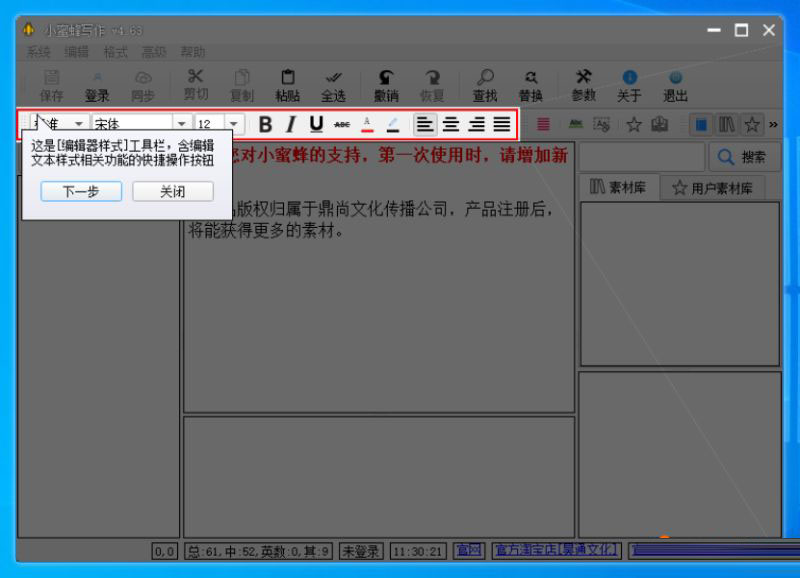Viewport: 800px width, 578px height.
Task: Toggle the boxed star panel icon
Action: pyautogui.click(x=752, y=124)
